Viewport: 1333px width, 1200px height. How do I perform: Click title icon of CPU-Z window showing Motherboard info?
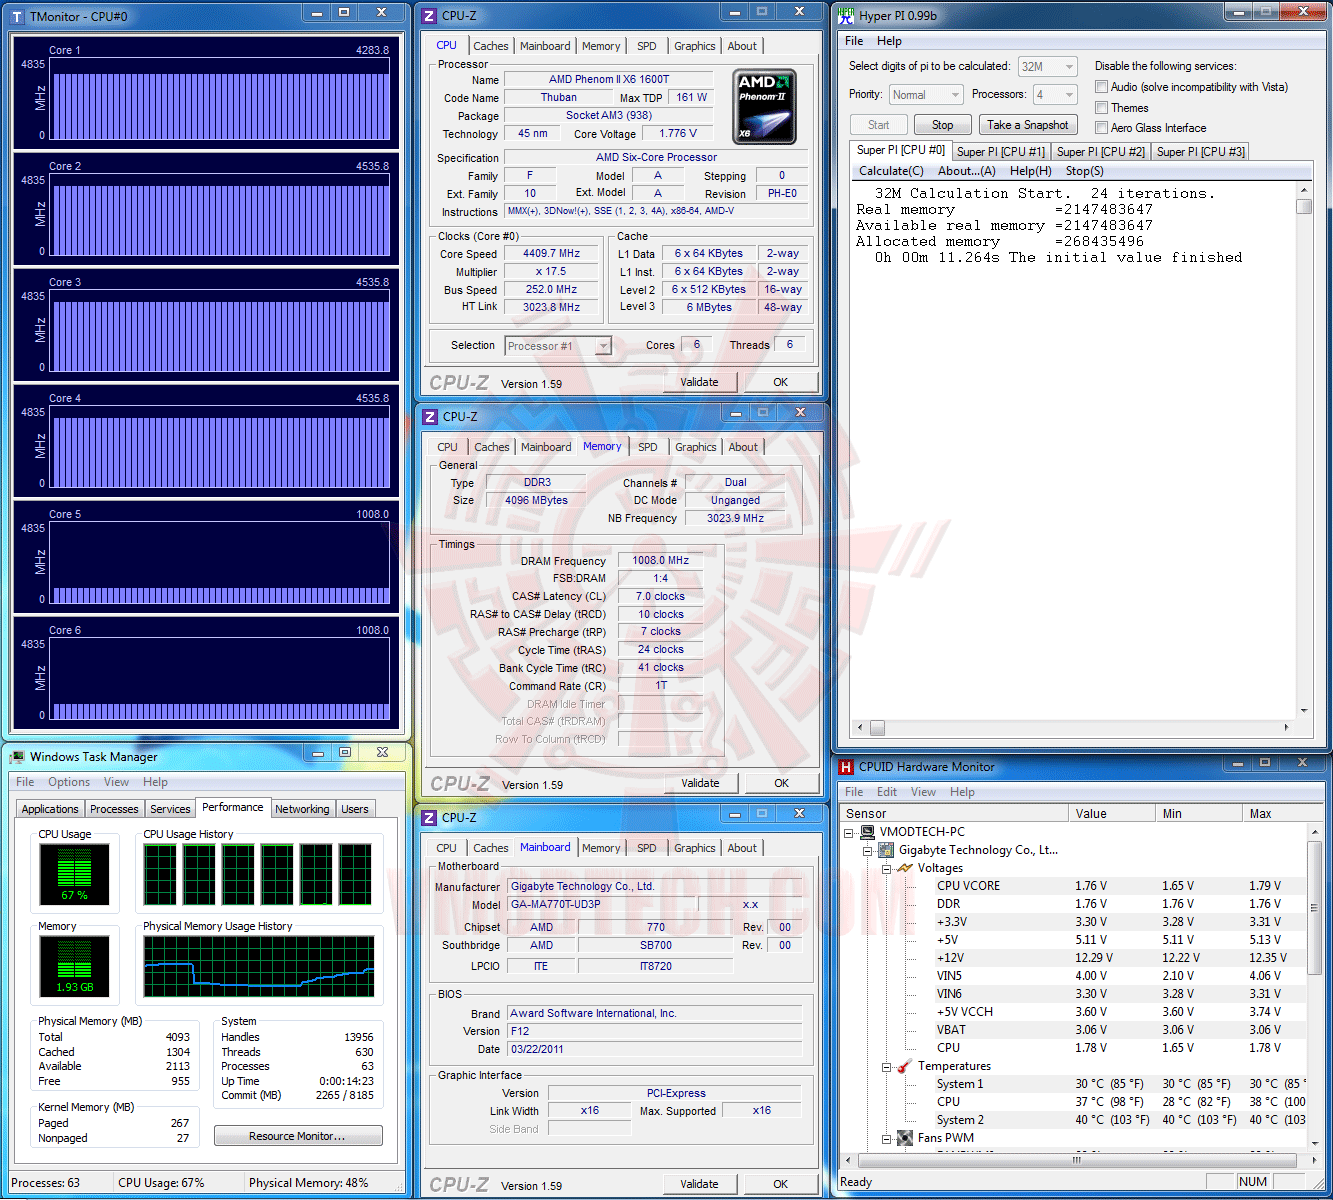point(429,818)
